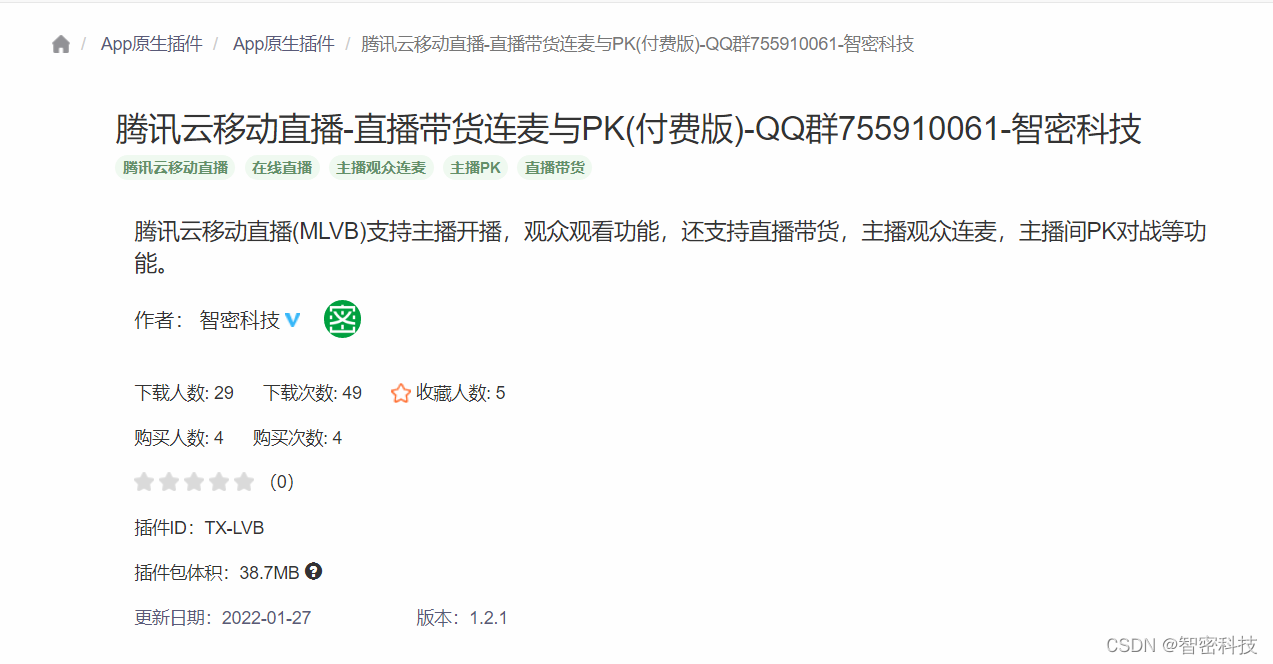Click the rating count (0)
Screen dimensions: 1273x664
(x=281, y=482)
